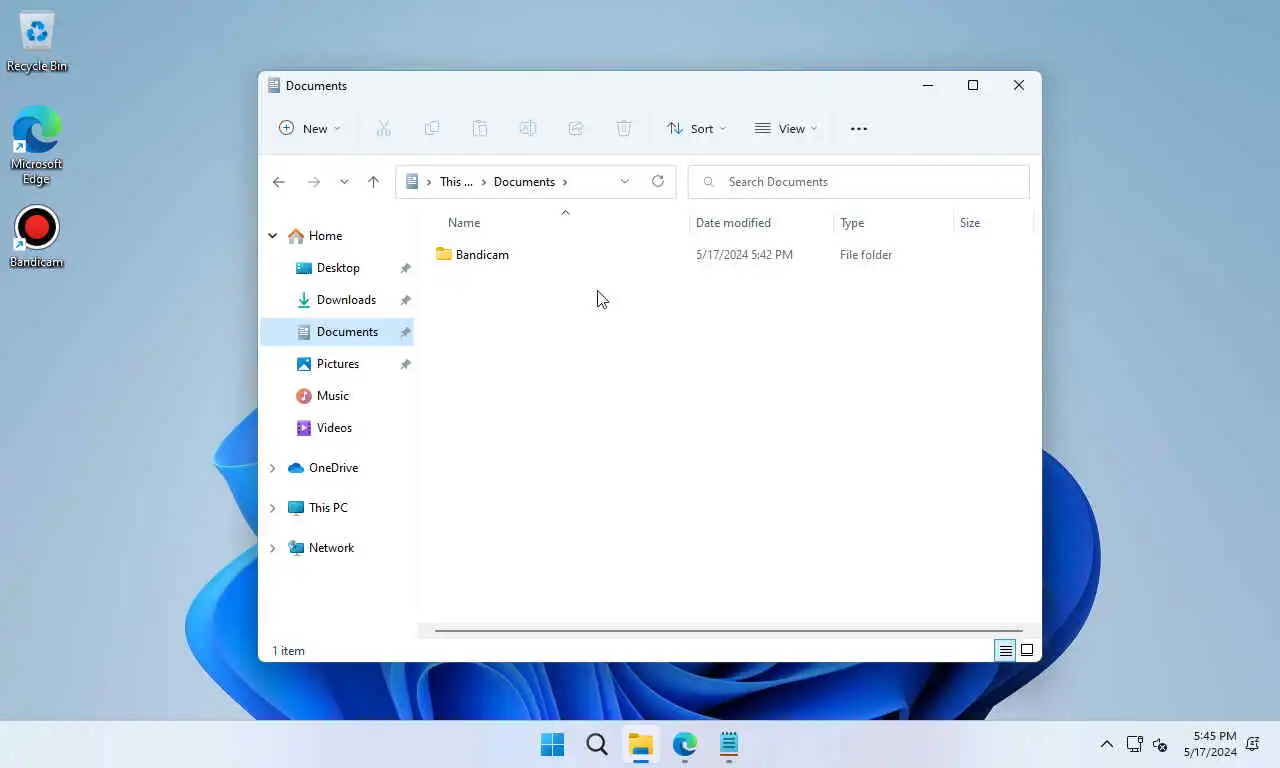Open the See more ellipsis menu
This screenshot has height=768, width=1280.
coord(859,128)
